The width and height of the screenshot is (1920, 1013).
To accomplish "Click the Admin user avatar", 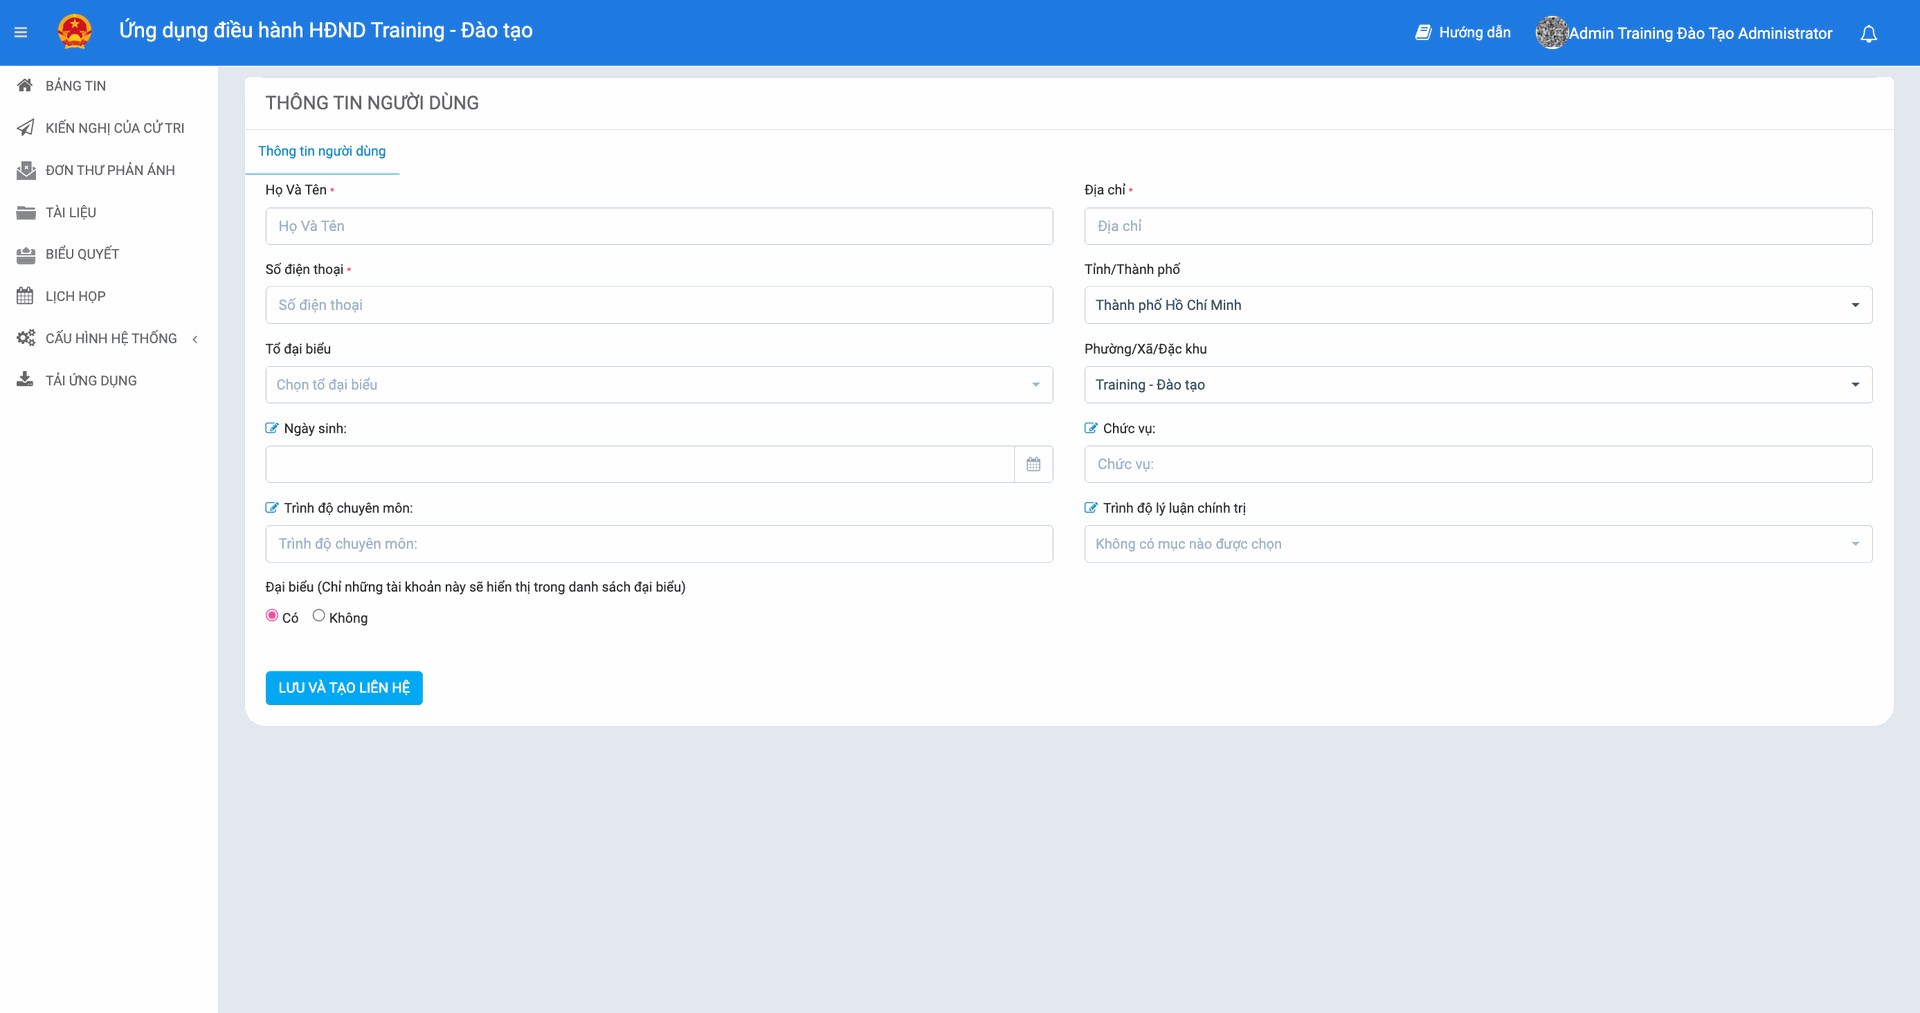I will coord(1551,33).
